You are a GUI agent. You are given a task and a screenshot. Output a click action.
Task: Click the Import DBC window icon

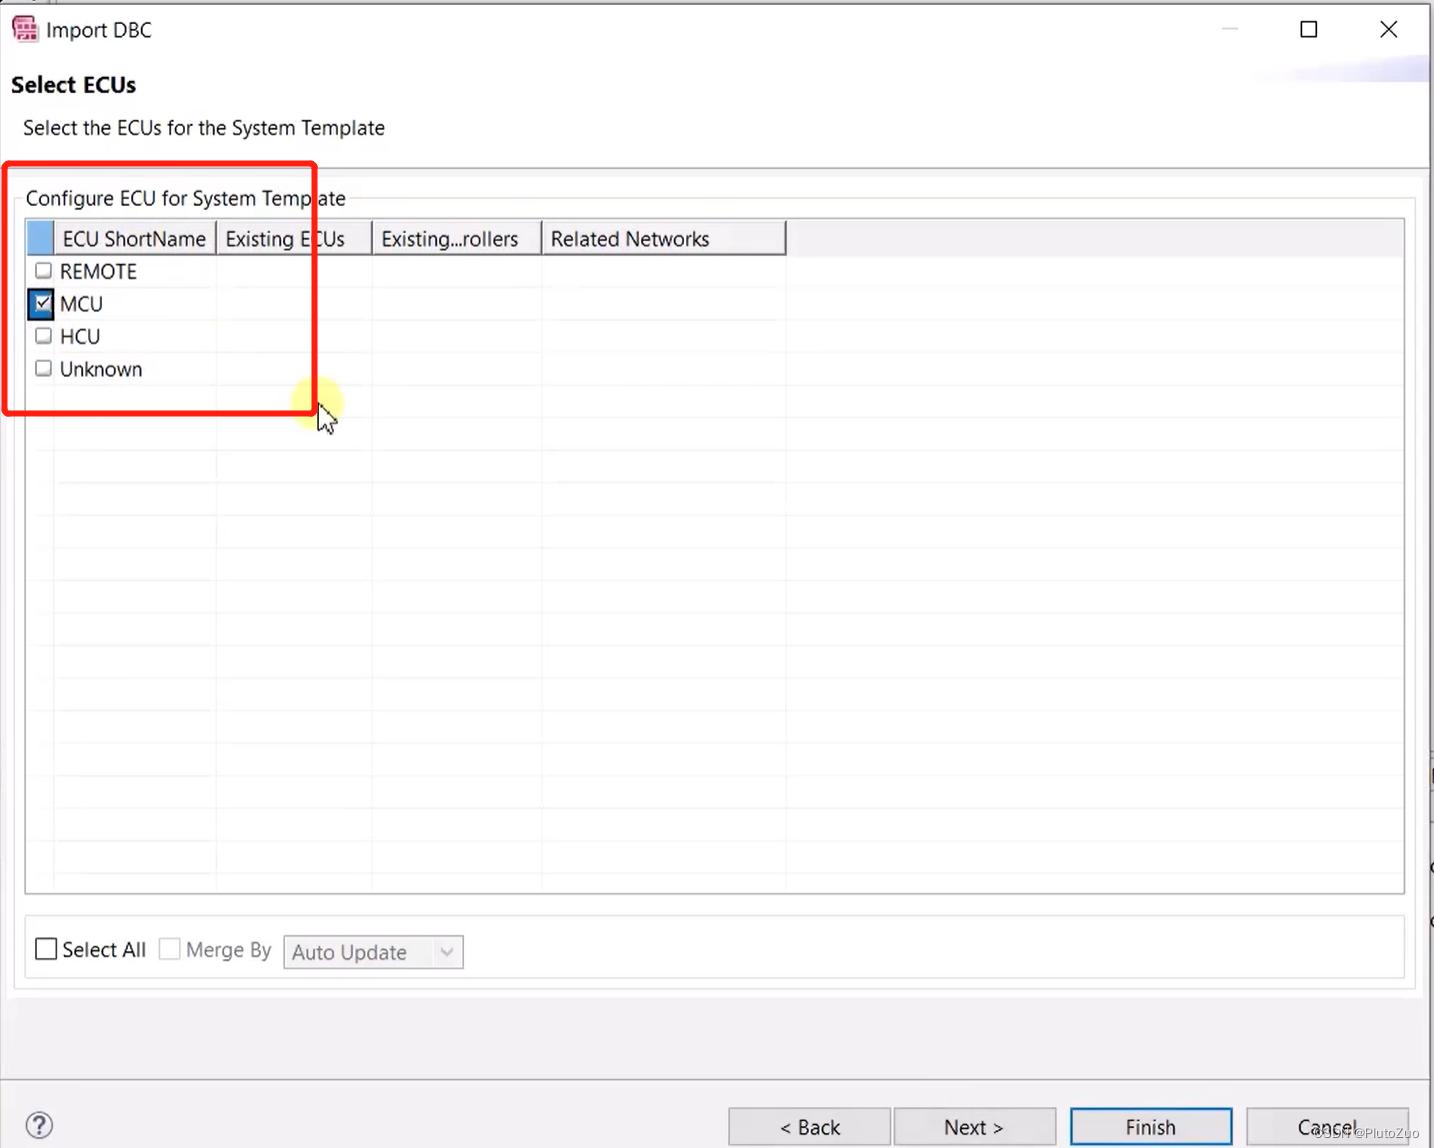click(x=25, y=29)
